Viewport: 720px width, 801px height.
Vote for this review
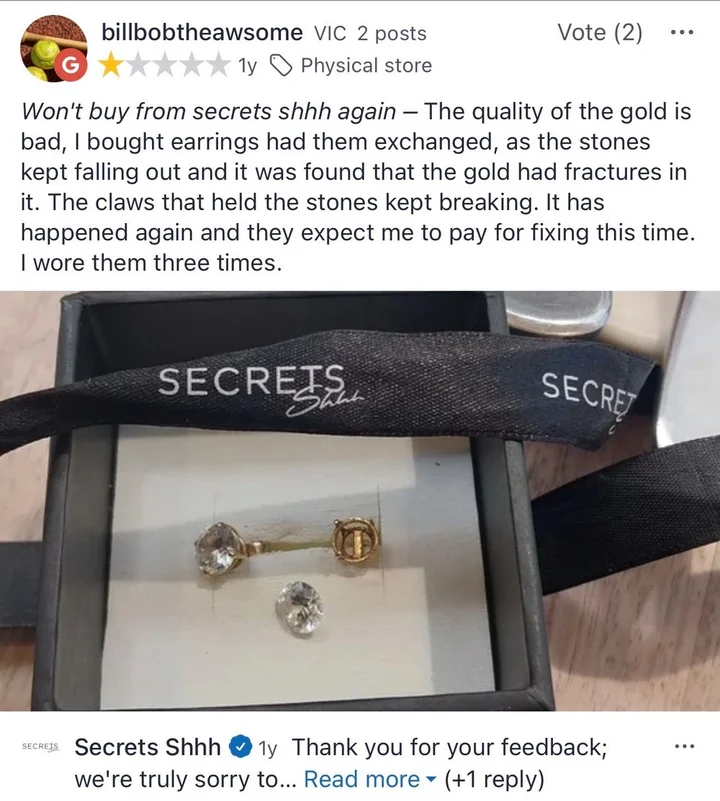coord(599,33)
